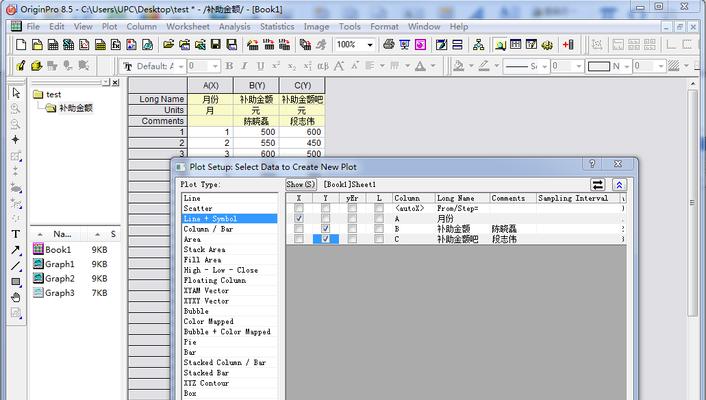The height and width of the screenshot is (400, 706).
Task: Check yEr checkbox for column C
Action: point(353,239)
